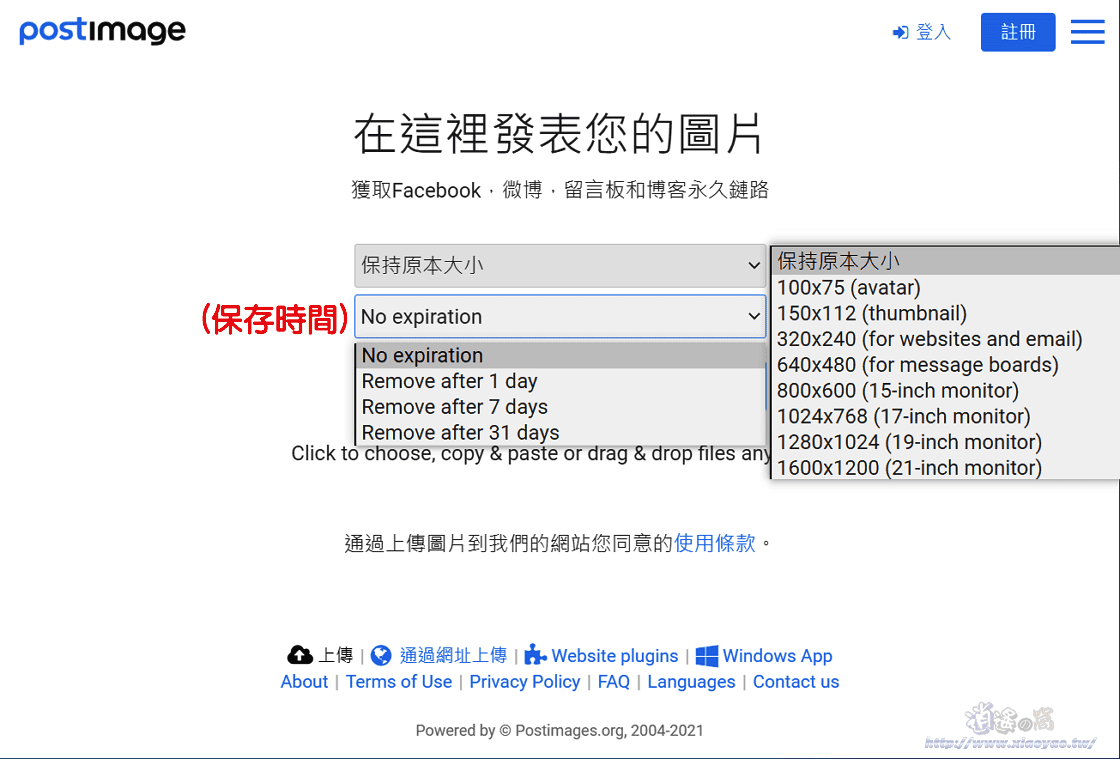1120x759 pixels.
Task: Select Remove after 7 days option
Action: pos(454,407)
